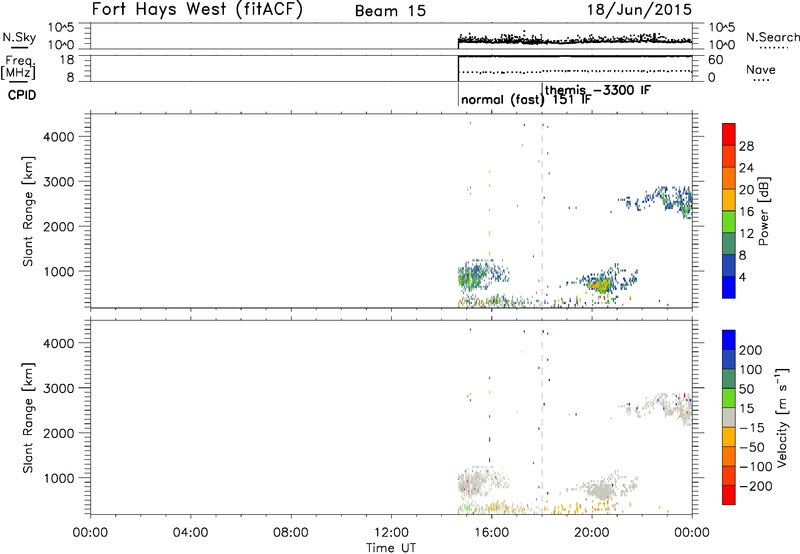Click the 'Nave' legend label
The width and height of the screenshot is (800, 554).
tap(761, 70)
